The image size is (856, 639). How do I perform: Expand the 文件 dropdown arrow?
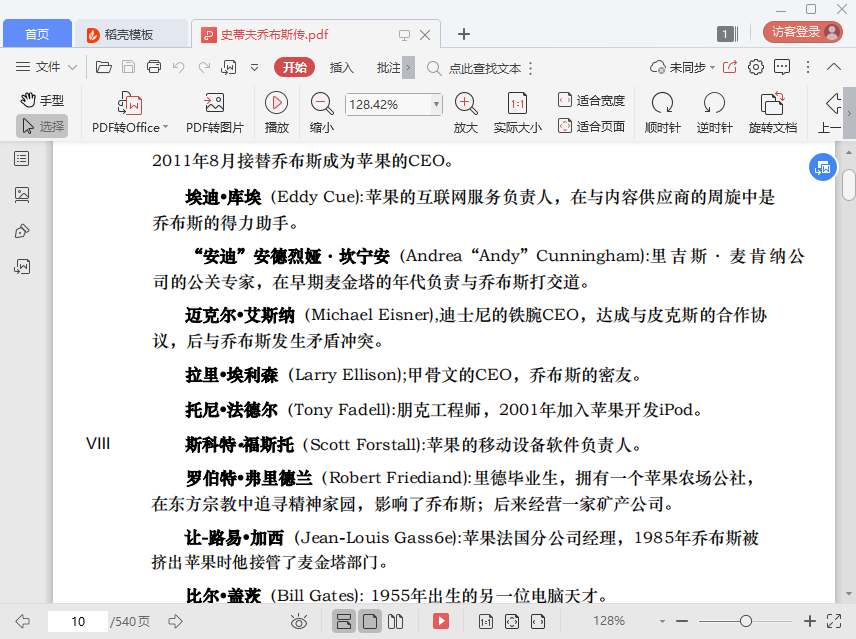[x=73, y=68]
